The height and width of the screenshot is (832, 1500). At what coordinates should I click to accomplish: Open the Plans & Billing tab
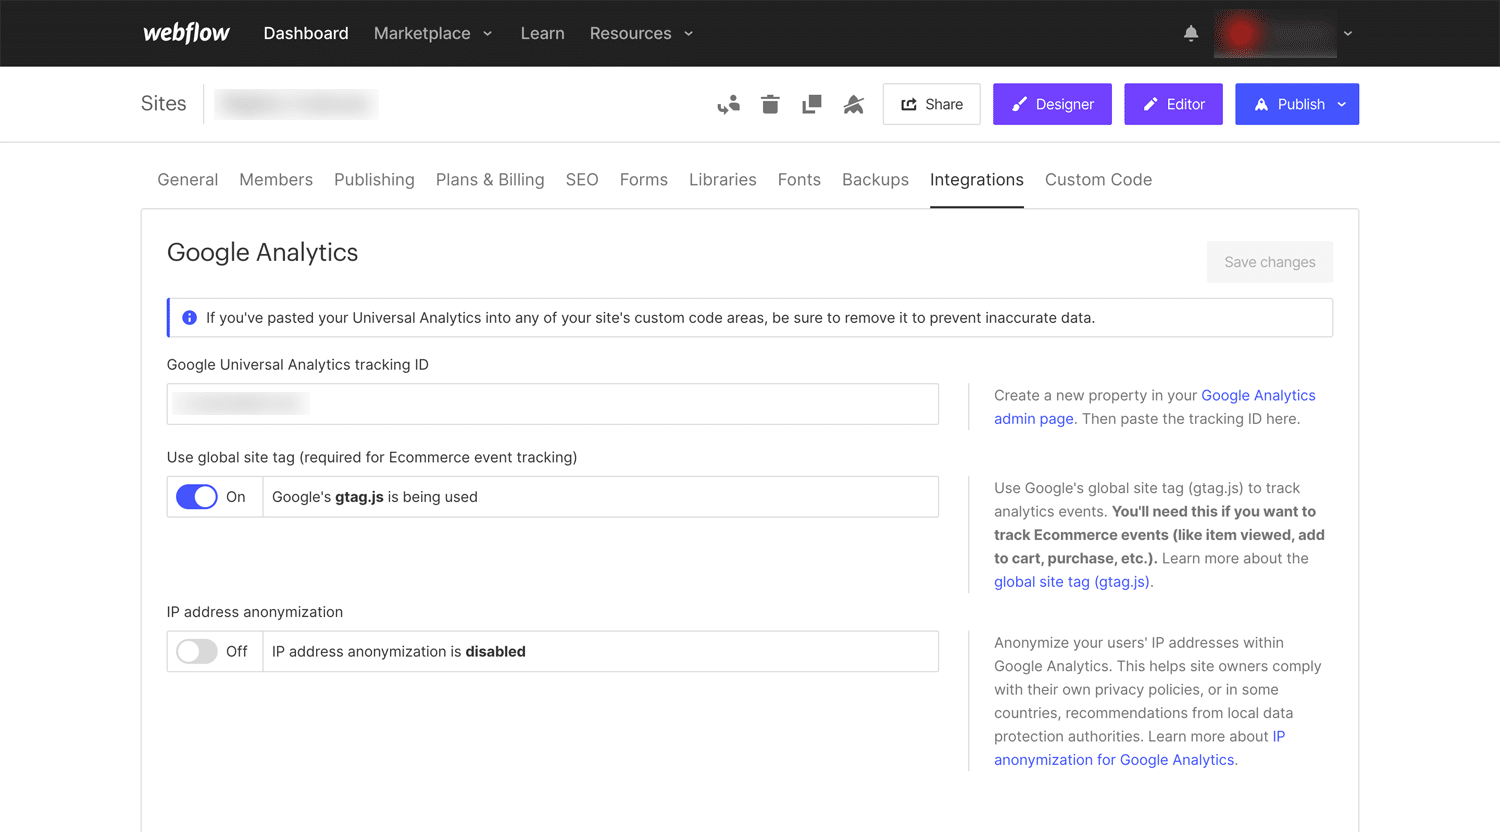click(490, 180)
